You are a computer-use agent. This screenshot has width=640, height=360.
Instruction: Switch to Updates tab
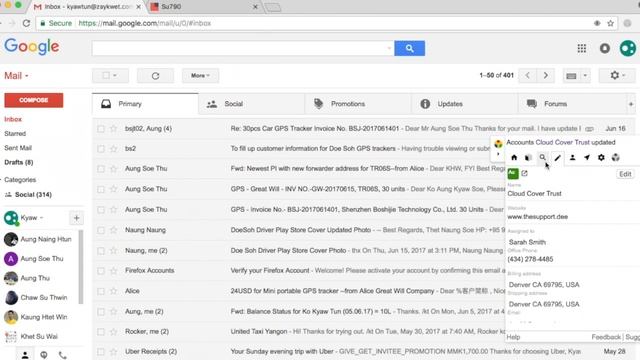tap(464, 104)
